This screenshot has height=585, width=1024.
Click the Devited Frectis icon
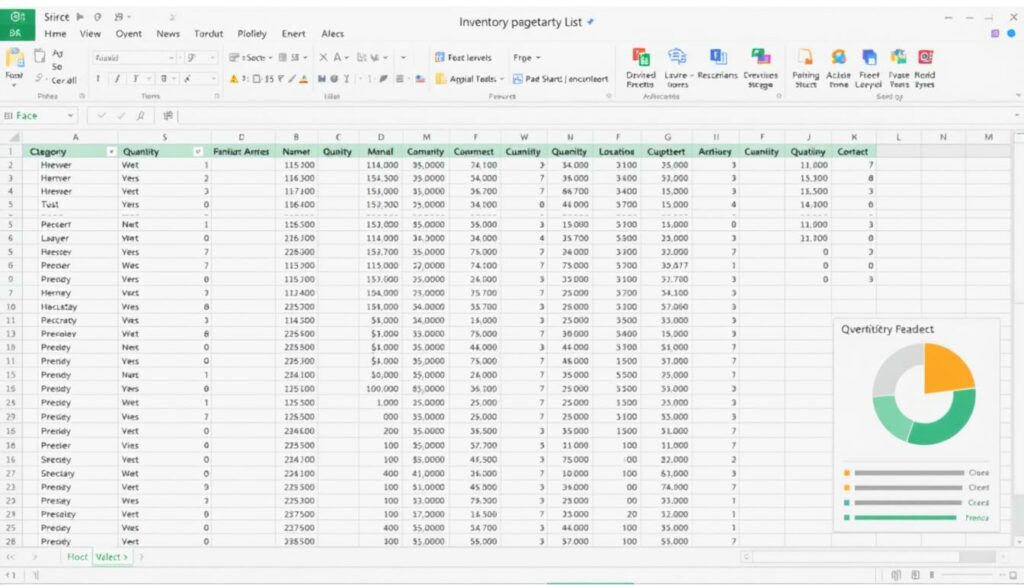coord(641,57)
